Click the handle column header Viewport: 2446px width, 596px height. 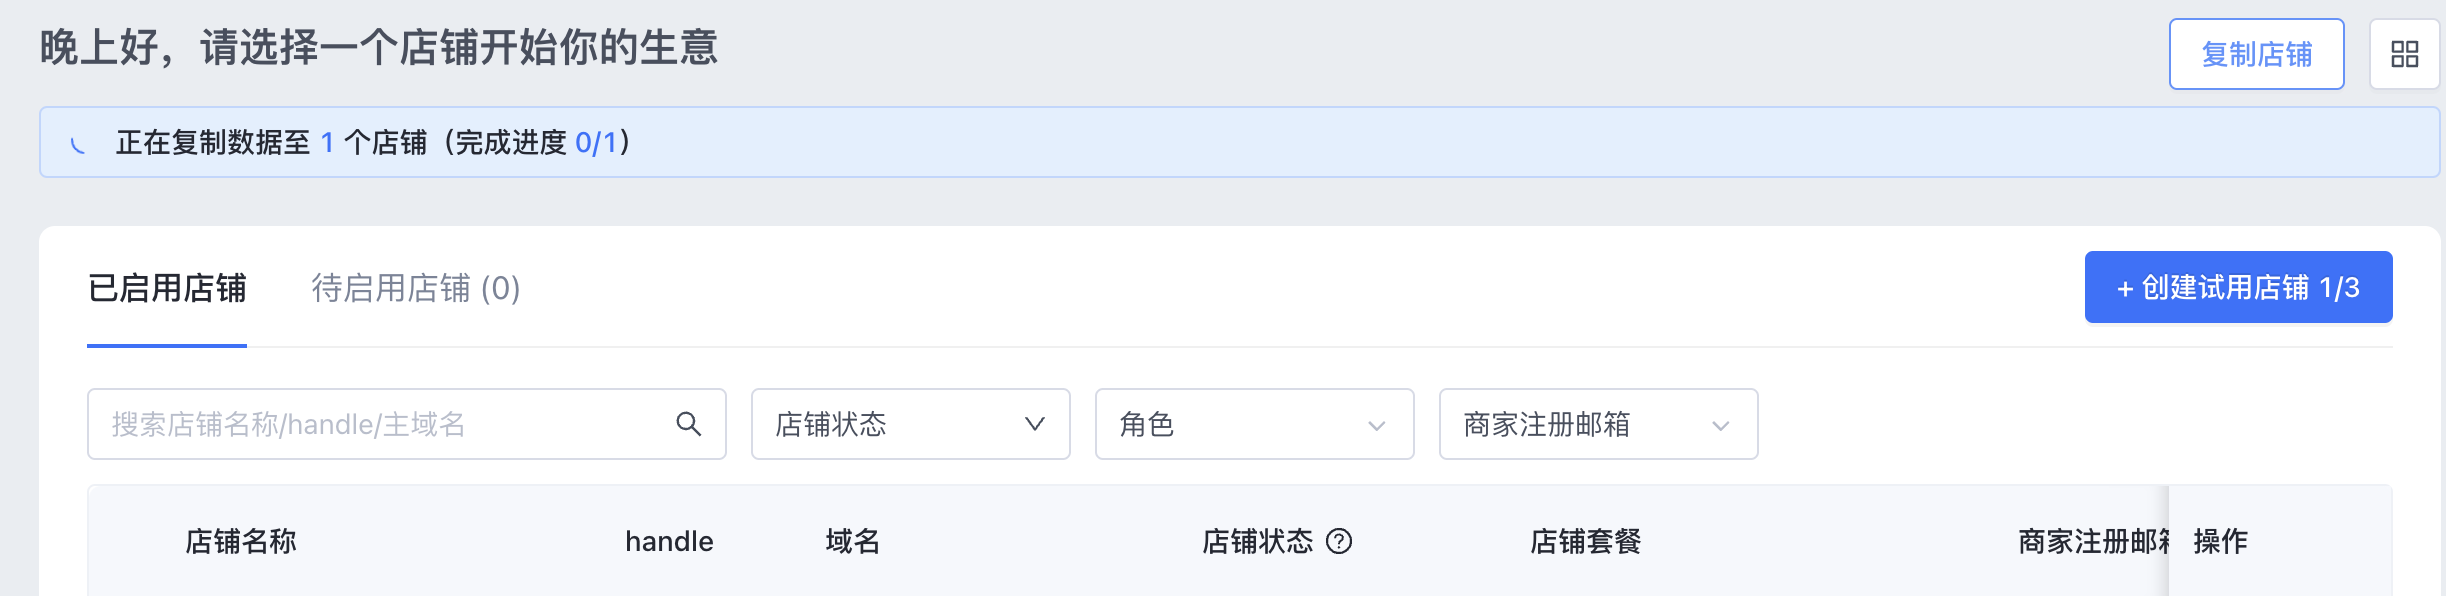click(669, 541)
